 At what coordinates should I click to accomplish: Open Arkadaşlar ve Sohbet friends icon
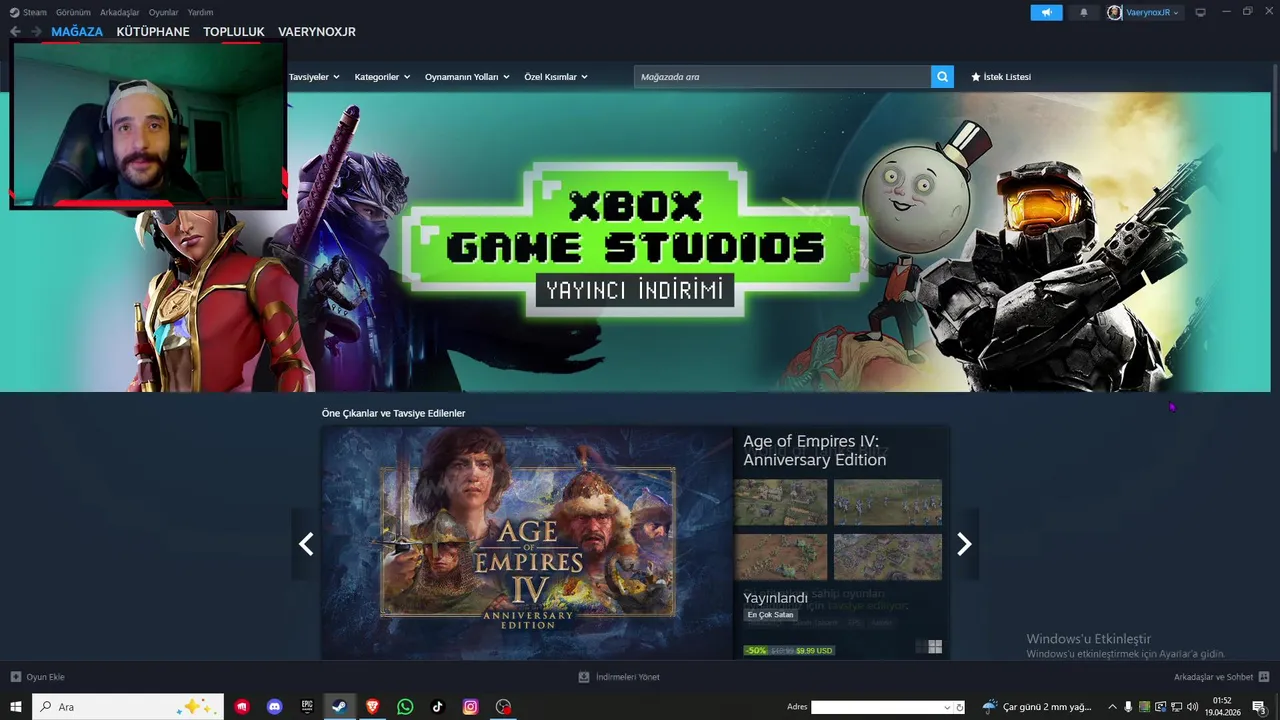tap(1264, 677)
